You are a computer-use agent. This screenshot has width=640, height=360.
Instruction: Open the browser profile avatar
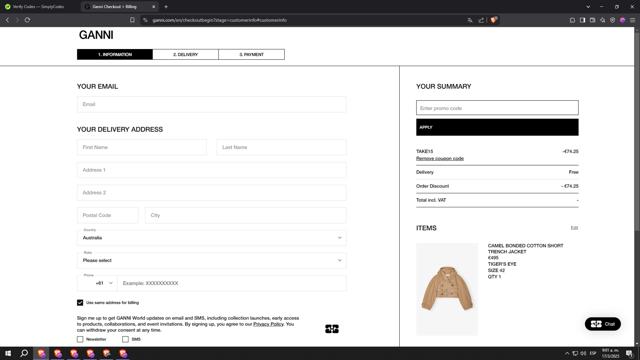(622, 20)
